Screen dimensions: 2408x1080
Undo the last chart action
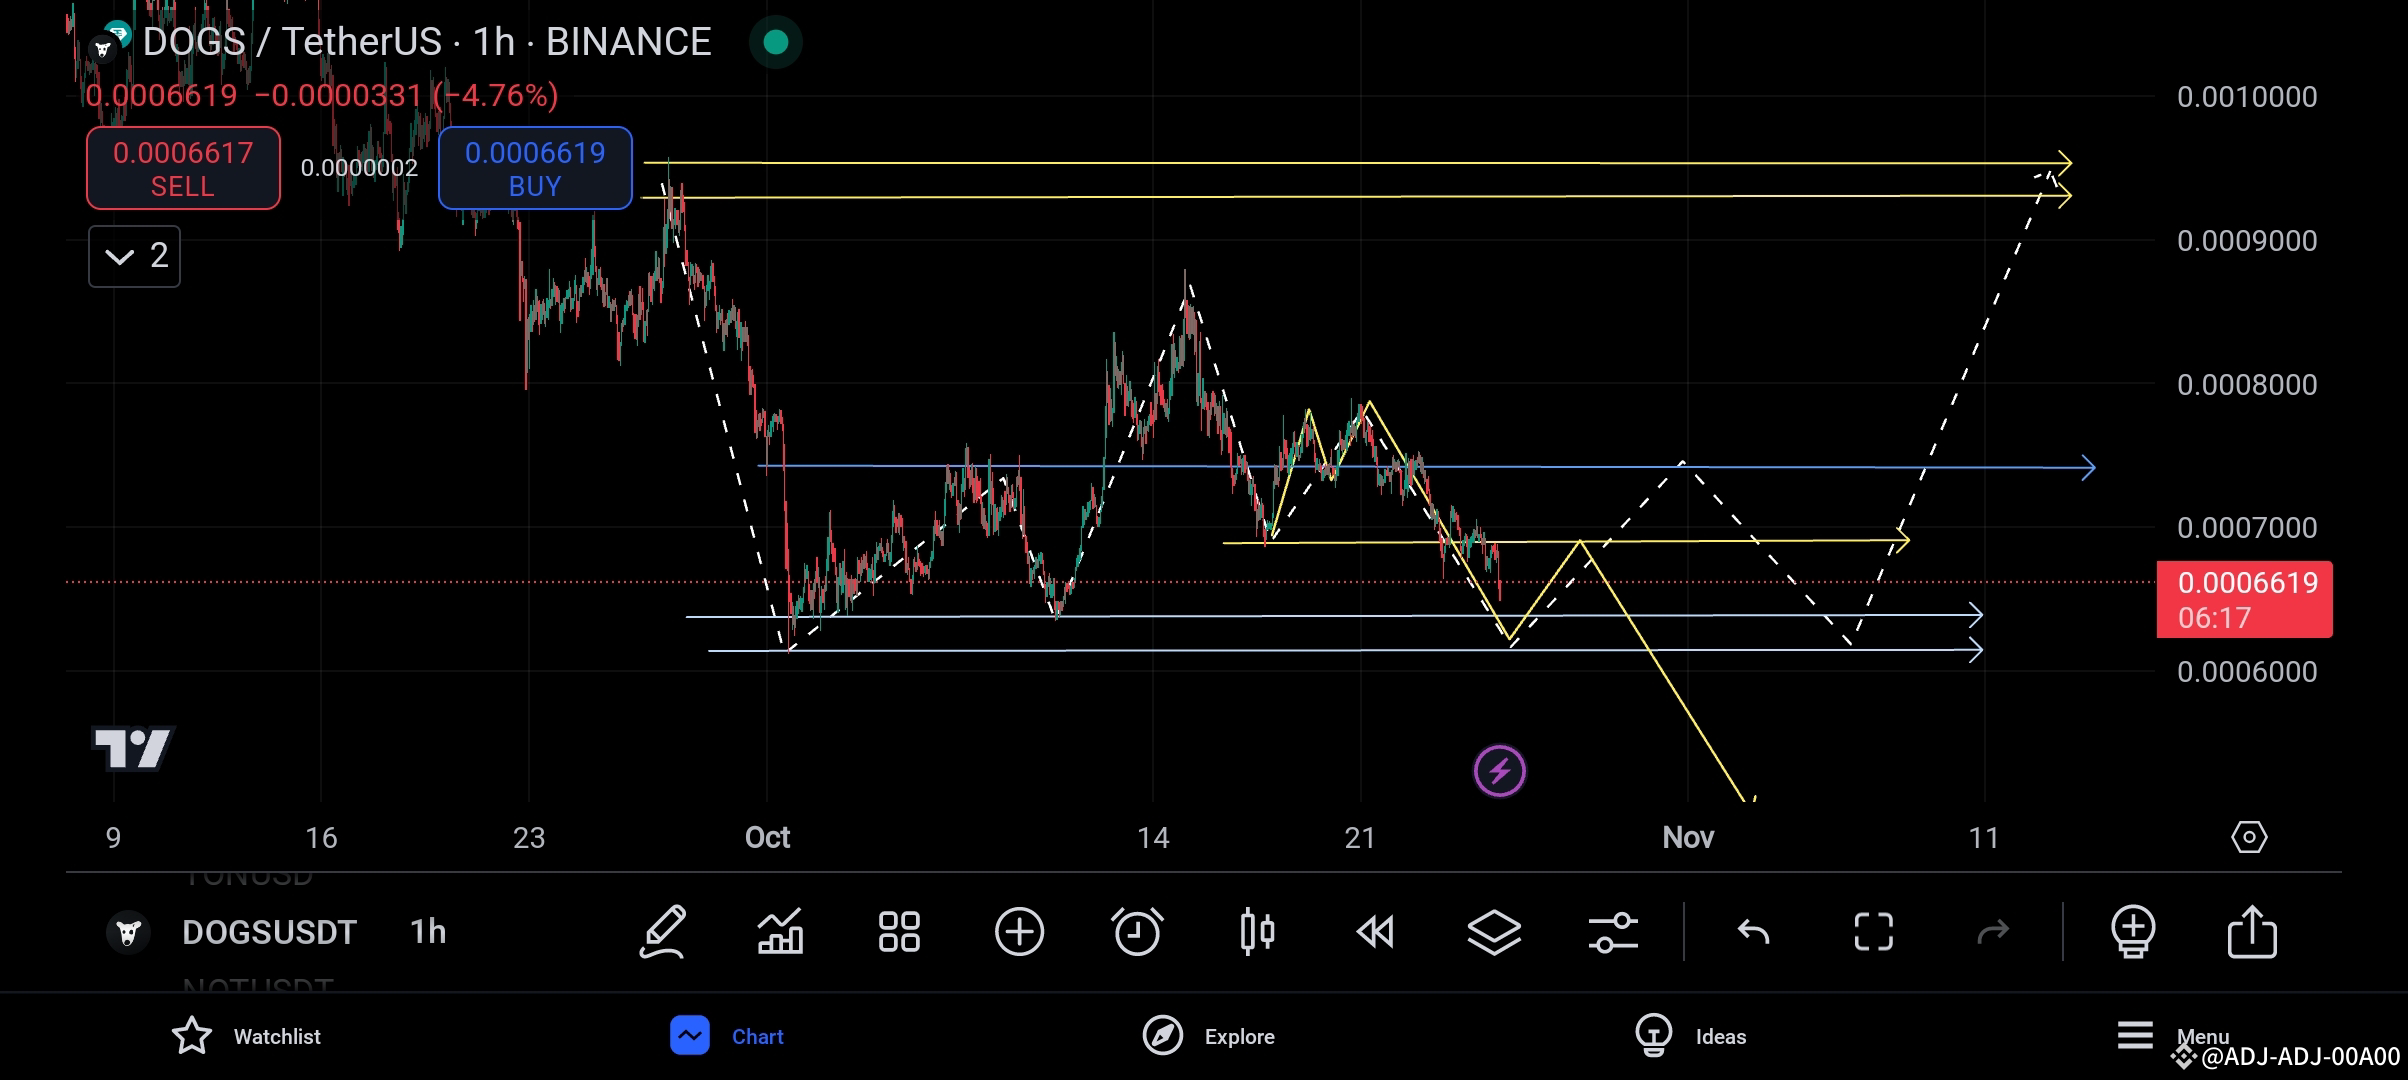click(x=1751, y=931)
